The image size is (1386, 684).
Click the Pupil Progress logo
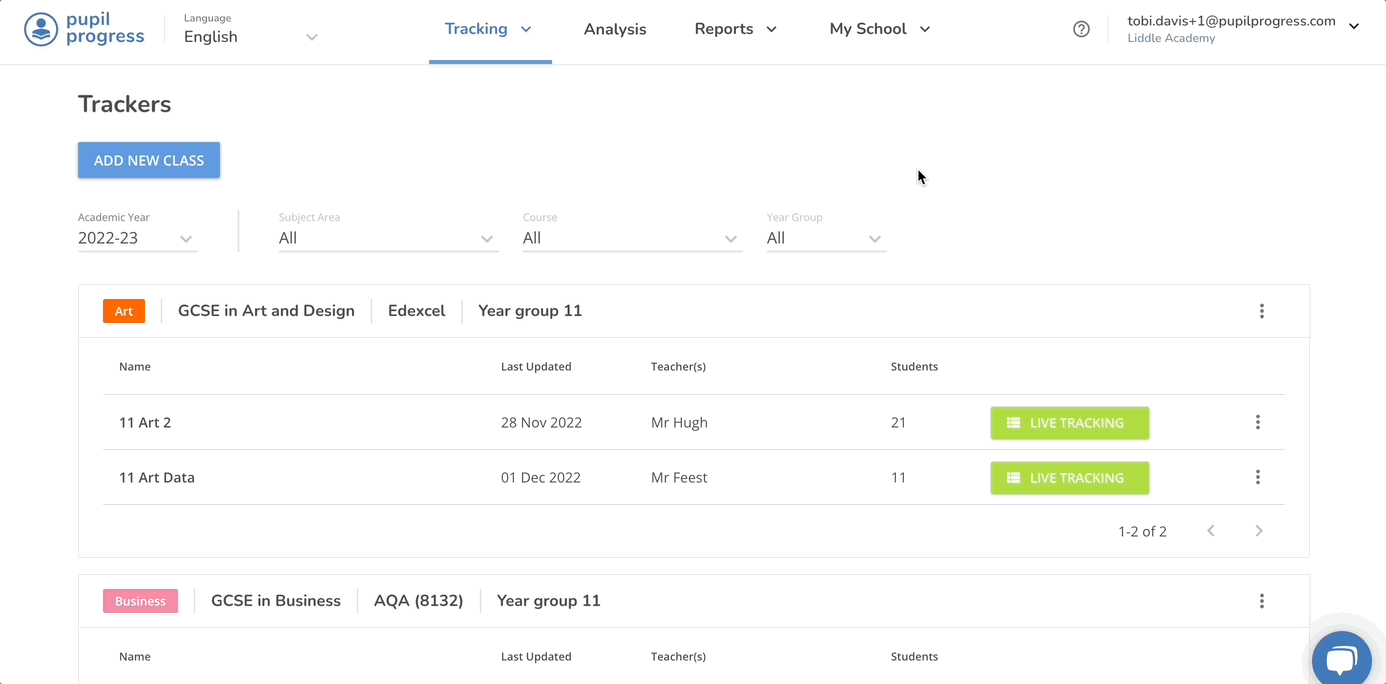tap(84, 29)
